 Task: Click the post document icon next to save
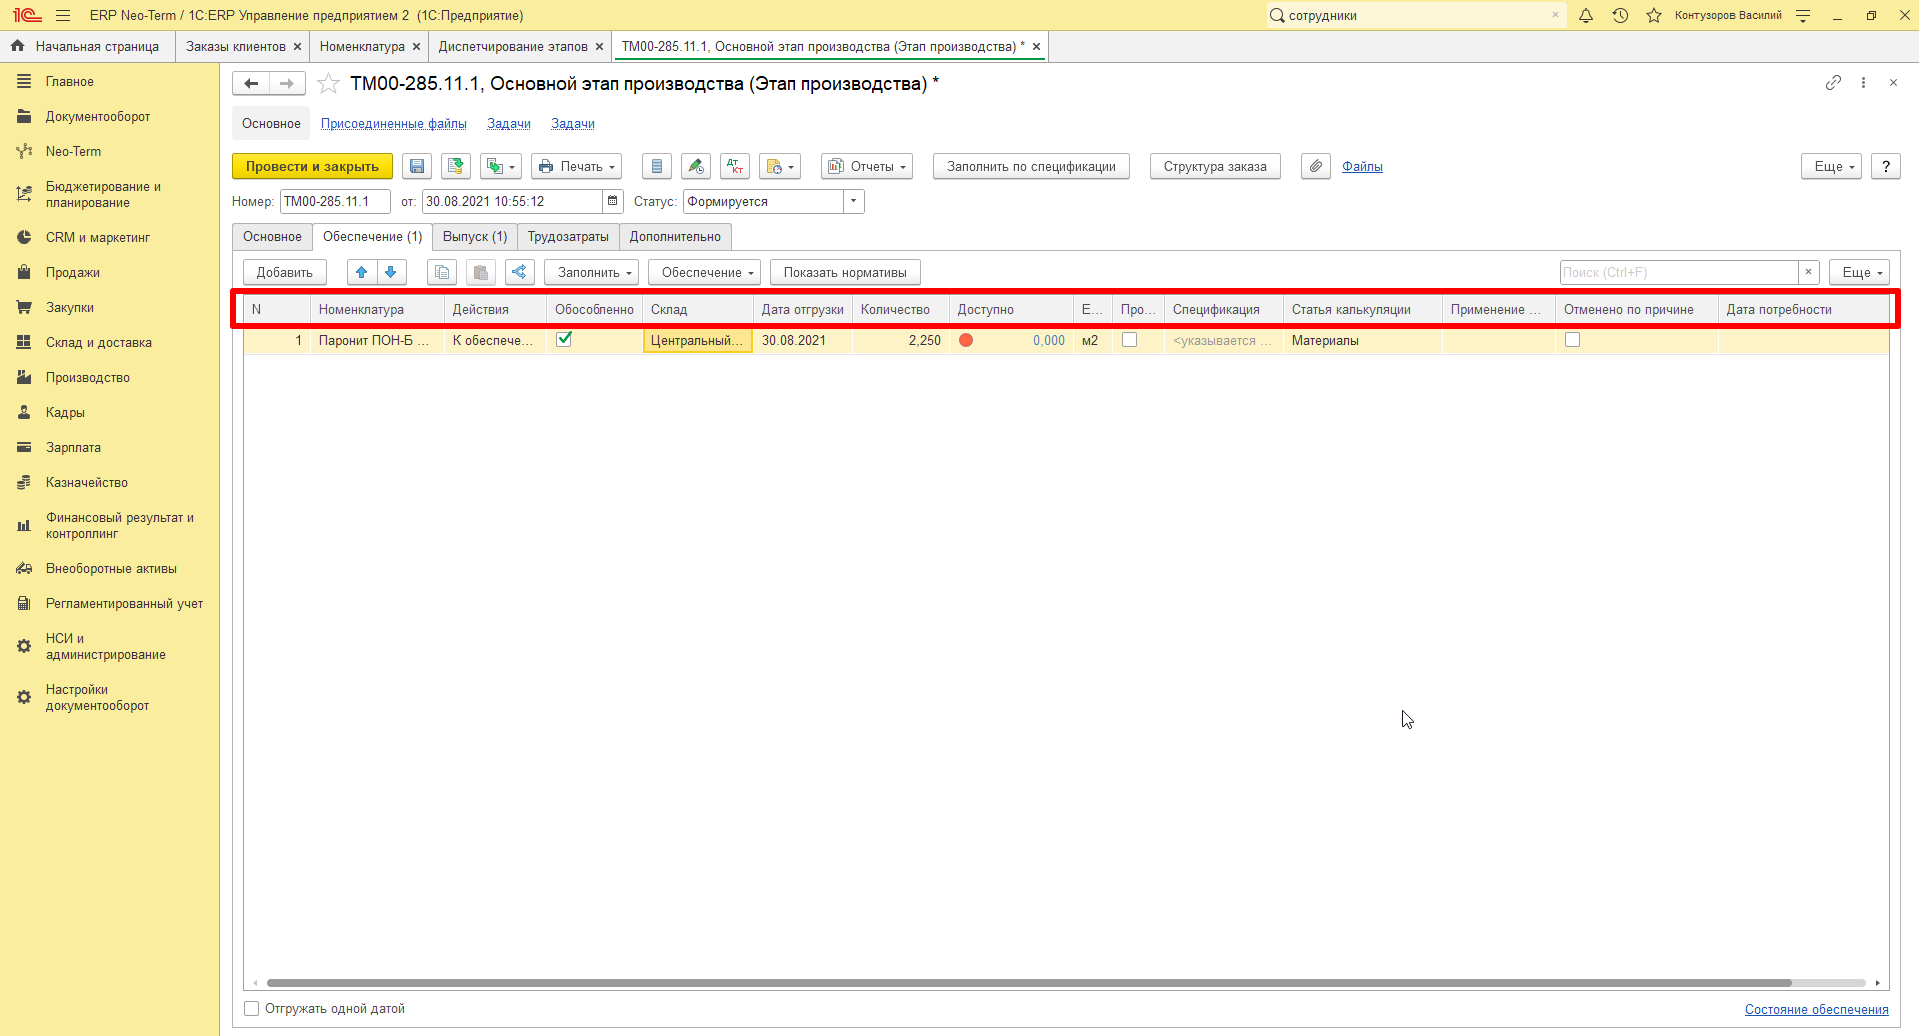[x=456, y=167]
